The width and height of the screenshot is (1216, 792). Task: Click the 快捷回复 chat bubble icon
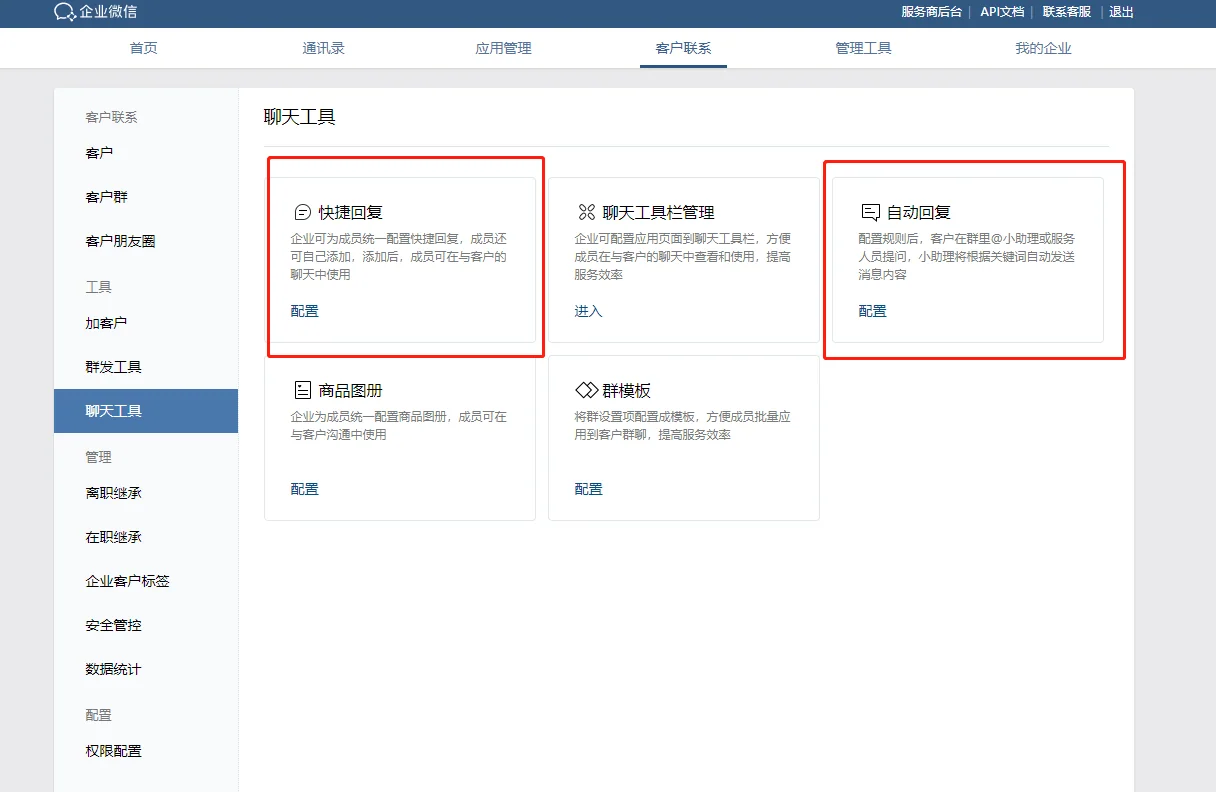(x=302, y=212)
